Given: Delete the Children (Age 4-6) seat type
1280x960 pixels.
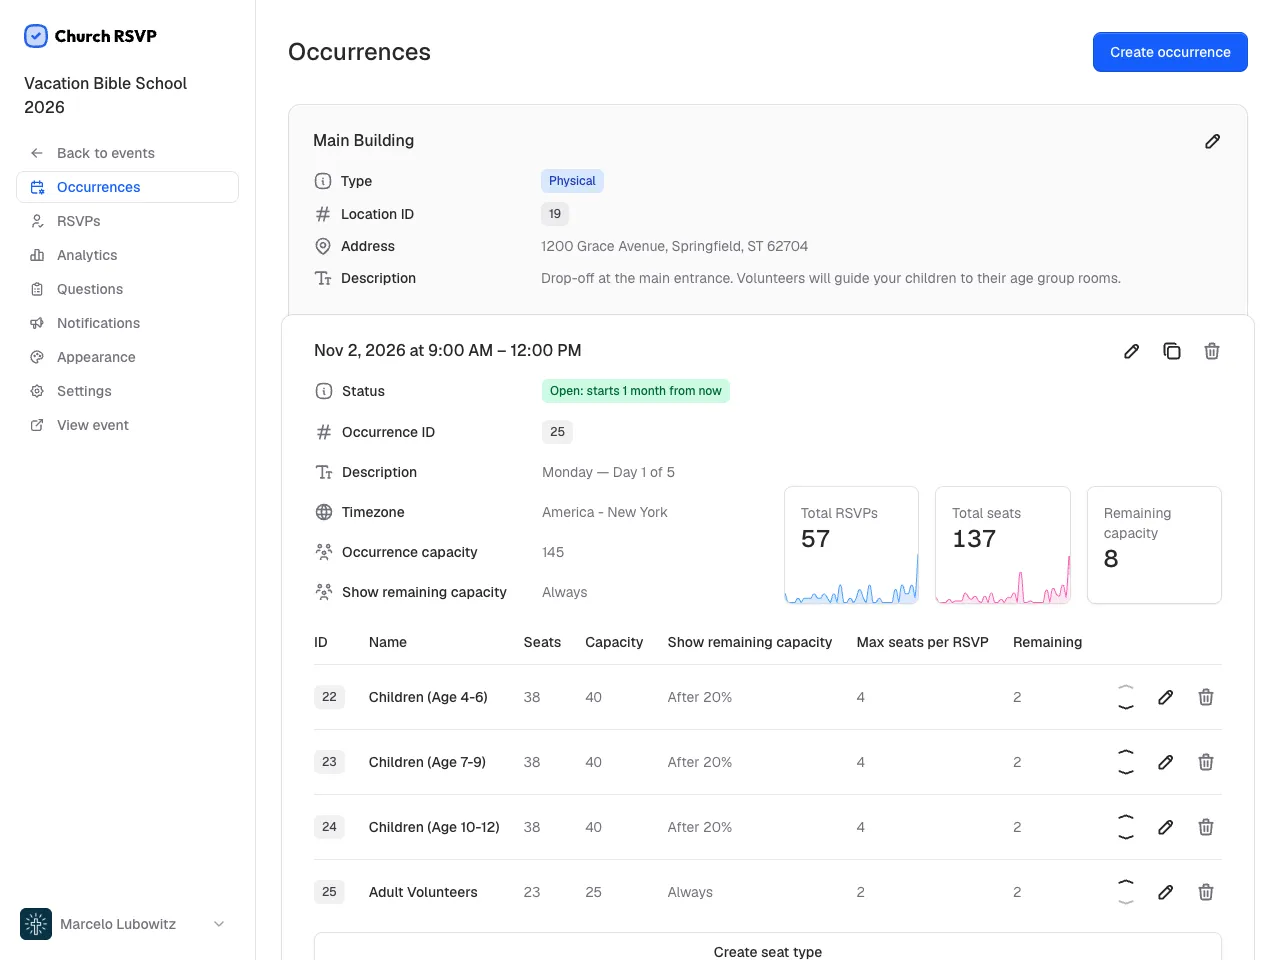Looking at the screenshot, I should [1206, 697].
